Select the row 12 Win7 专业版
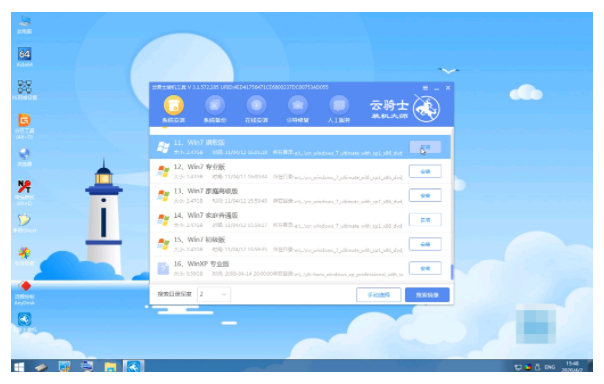This screenshot has height=384, width=604. point(300,171)
